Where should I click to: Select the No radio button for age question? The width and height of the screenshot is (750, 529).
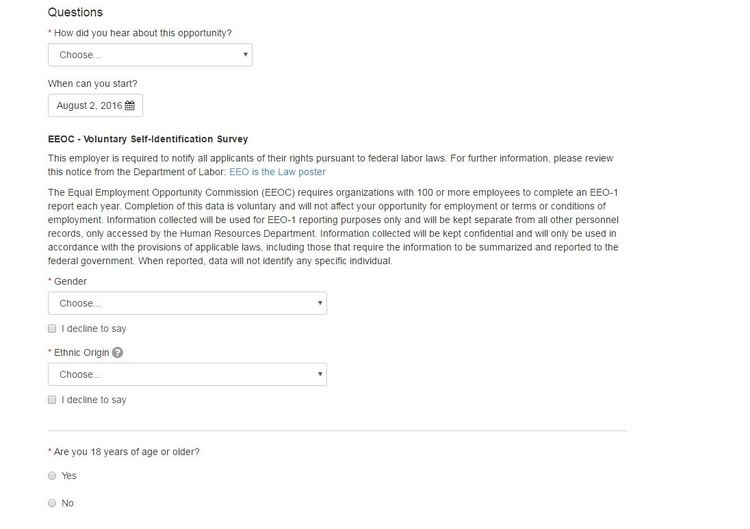[x=52, y=503]
